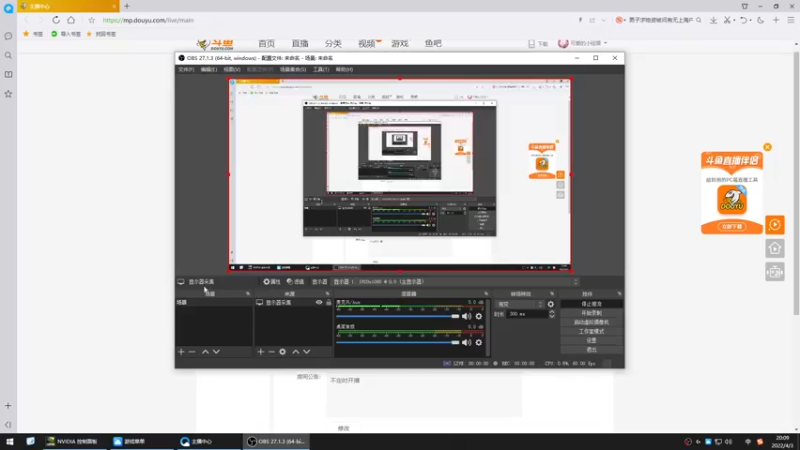Mute the 麦克风/Aux speaker icon
Screen dimensions: 800x450
466,316
